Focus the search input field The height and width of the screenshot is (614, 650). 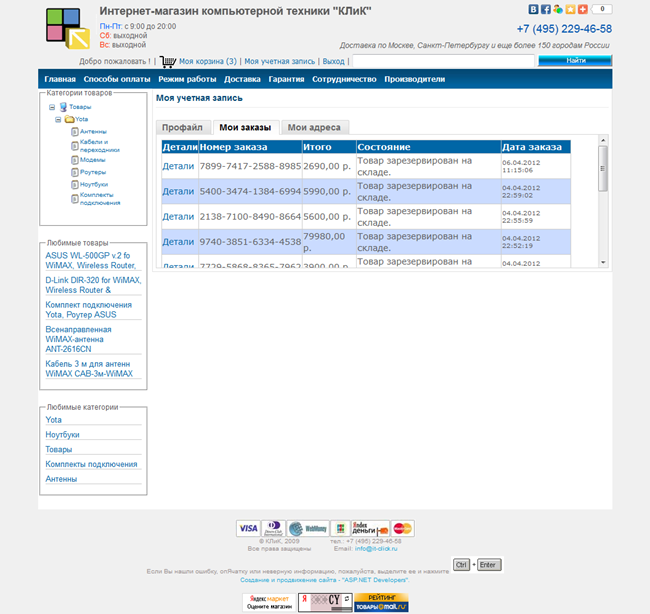click(x=443, y=61)
